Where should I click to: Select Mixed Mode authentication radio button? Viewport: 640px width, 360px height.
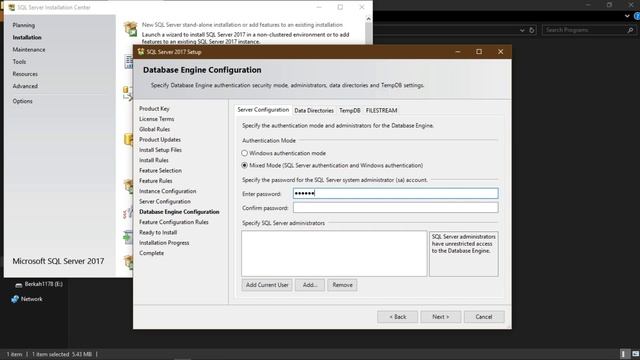tap(244, 165)
